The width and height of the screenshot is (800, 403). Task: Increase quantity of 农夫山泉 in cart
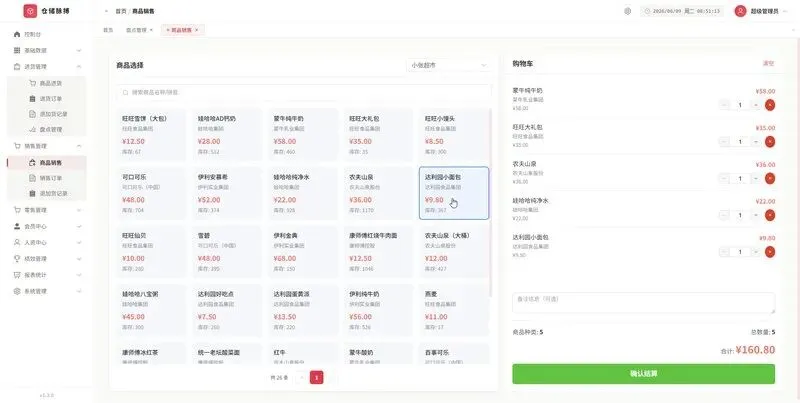click(756, 179)
